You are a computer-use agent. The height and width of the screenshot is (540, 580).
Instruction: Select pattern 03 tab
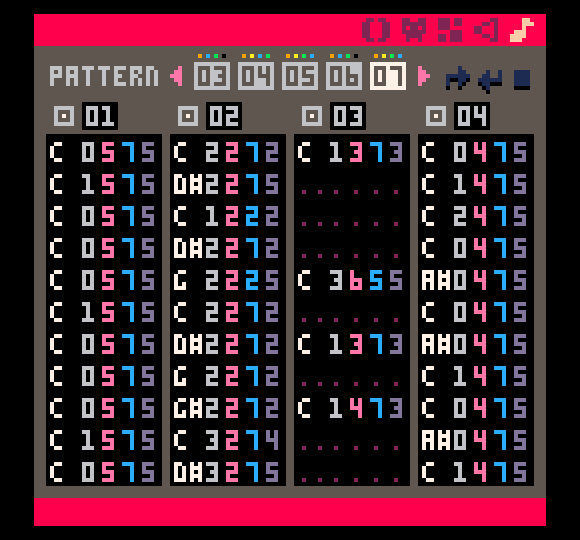212,76
